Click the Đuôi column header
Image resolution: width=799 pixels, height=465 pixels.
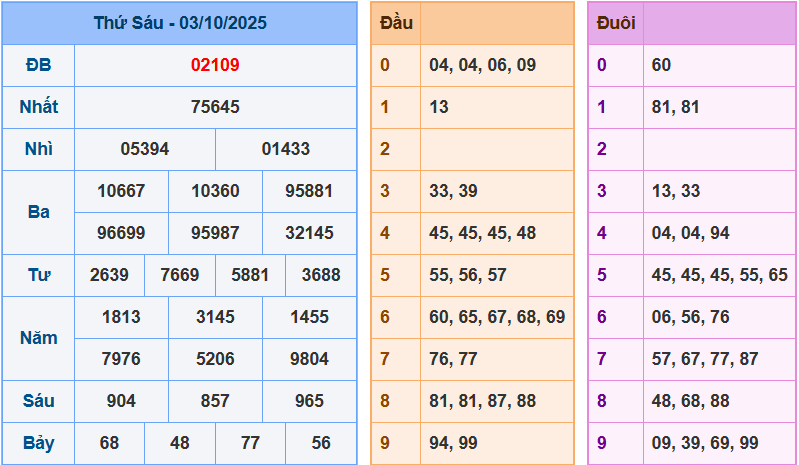[x=615, y=23]
